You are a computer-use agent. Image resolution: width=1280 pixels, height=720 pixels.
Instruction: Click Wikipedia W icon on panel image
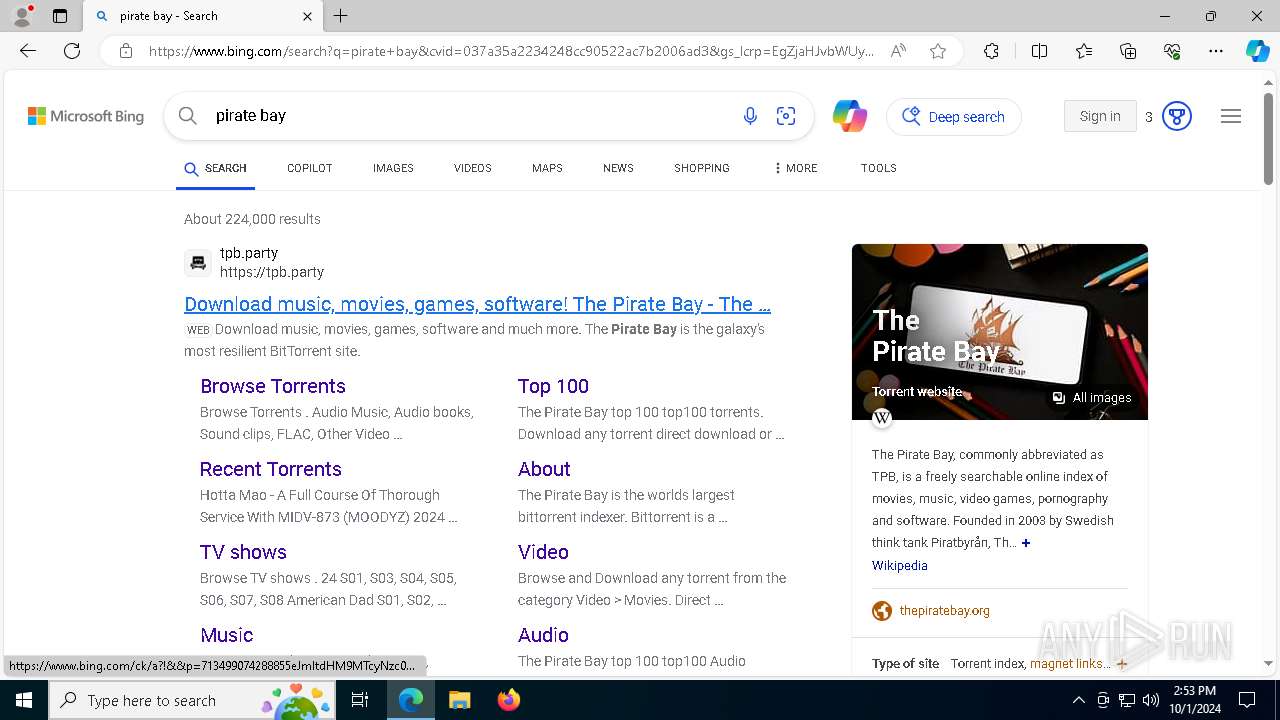tap(882, 418)
